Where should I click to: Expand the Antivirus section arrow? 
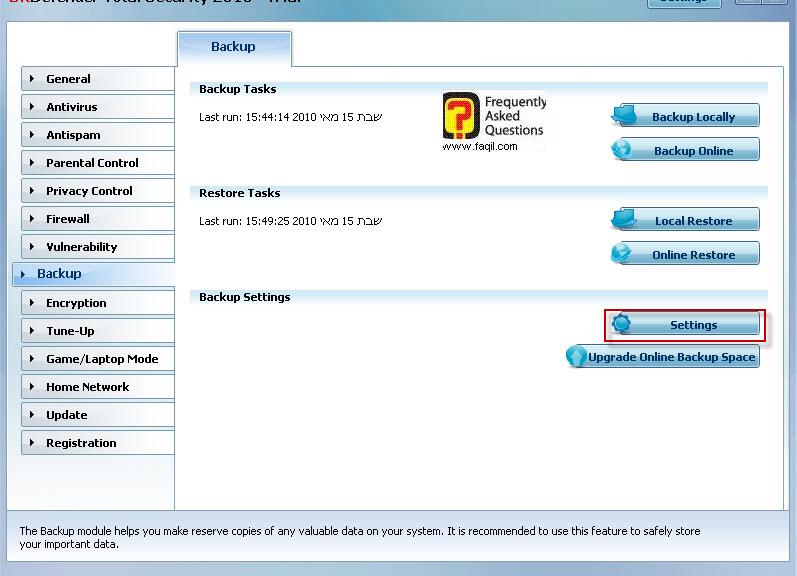tap(32, 107)
